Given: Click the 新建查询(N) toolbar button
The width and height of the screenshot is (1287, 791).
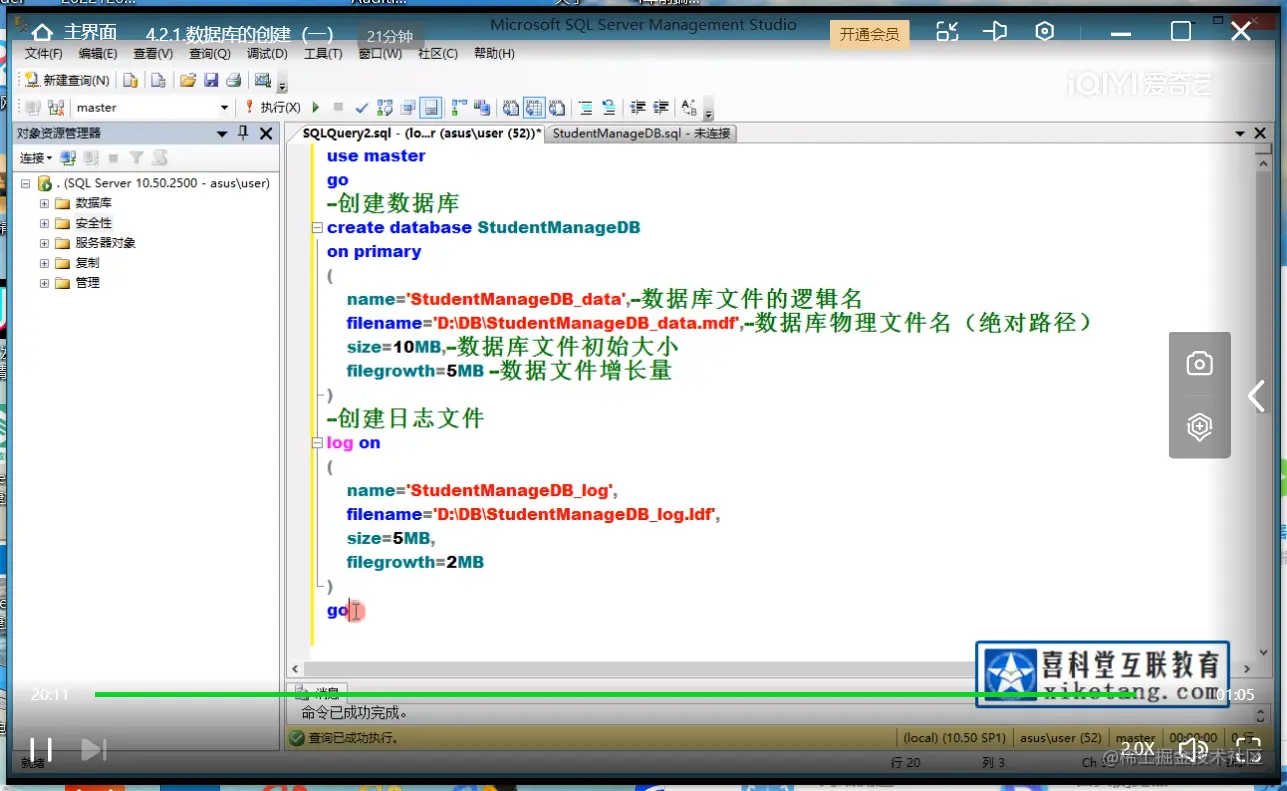Looking at the screenshot, I should pos(67,80).
